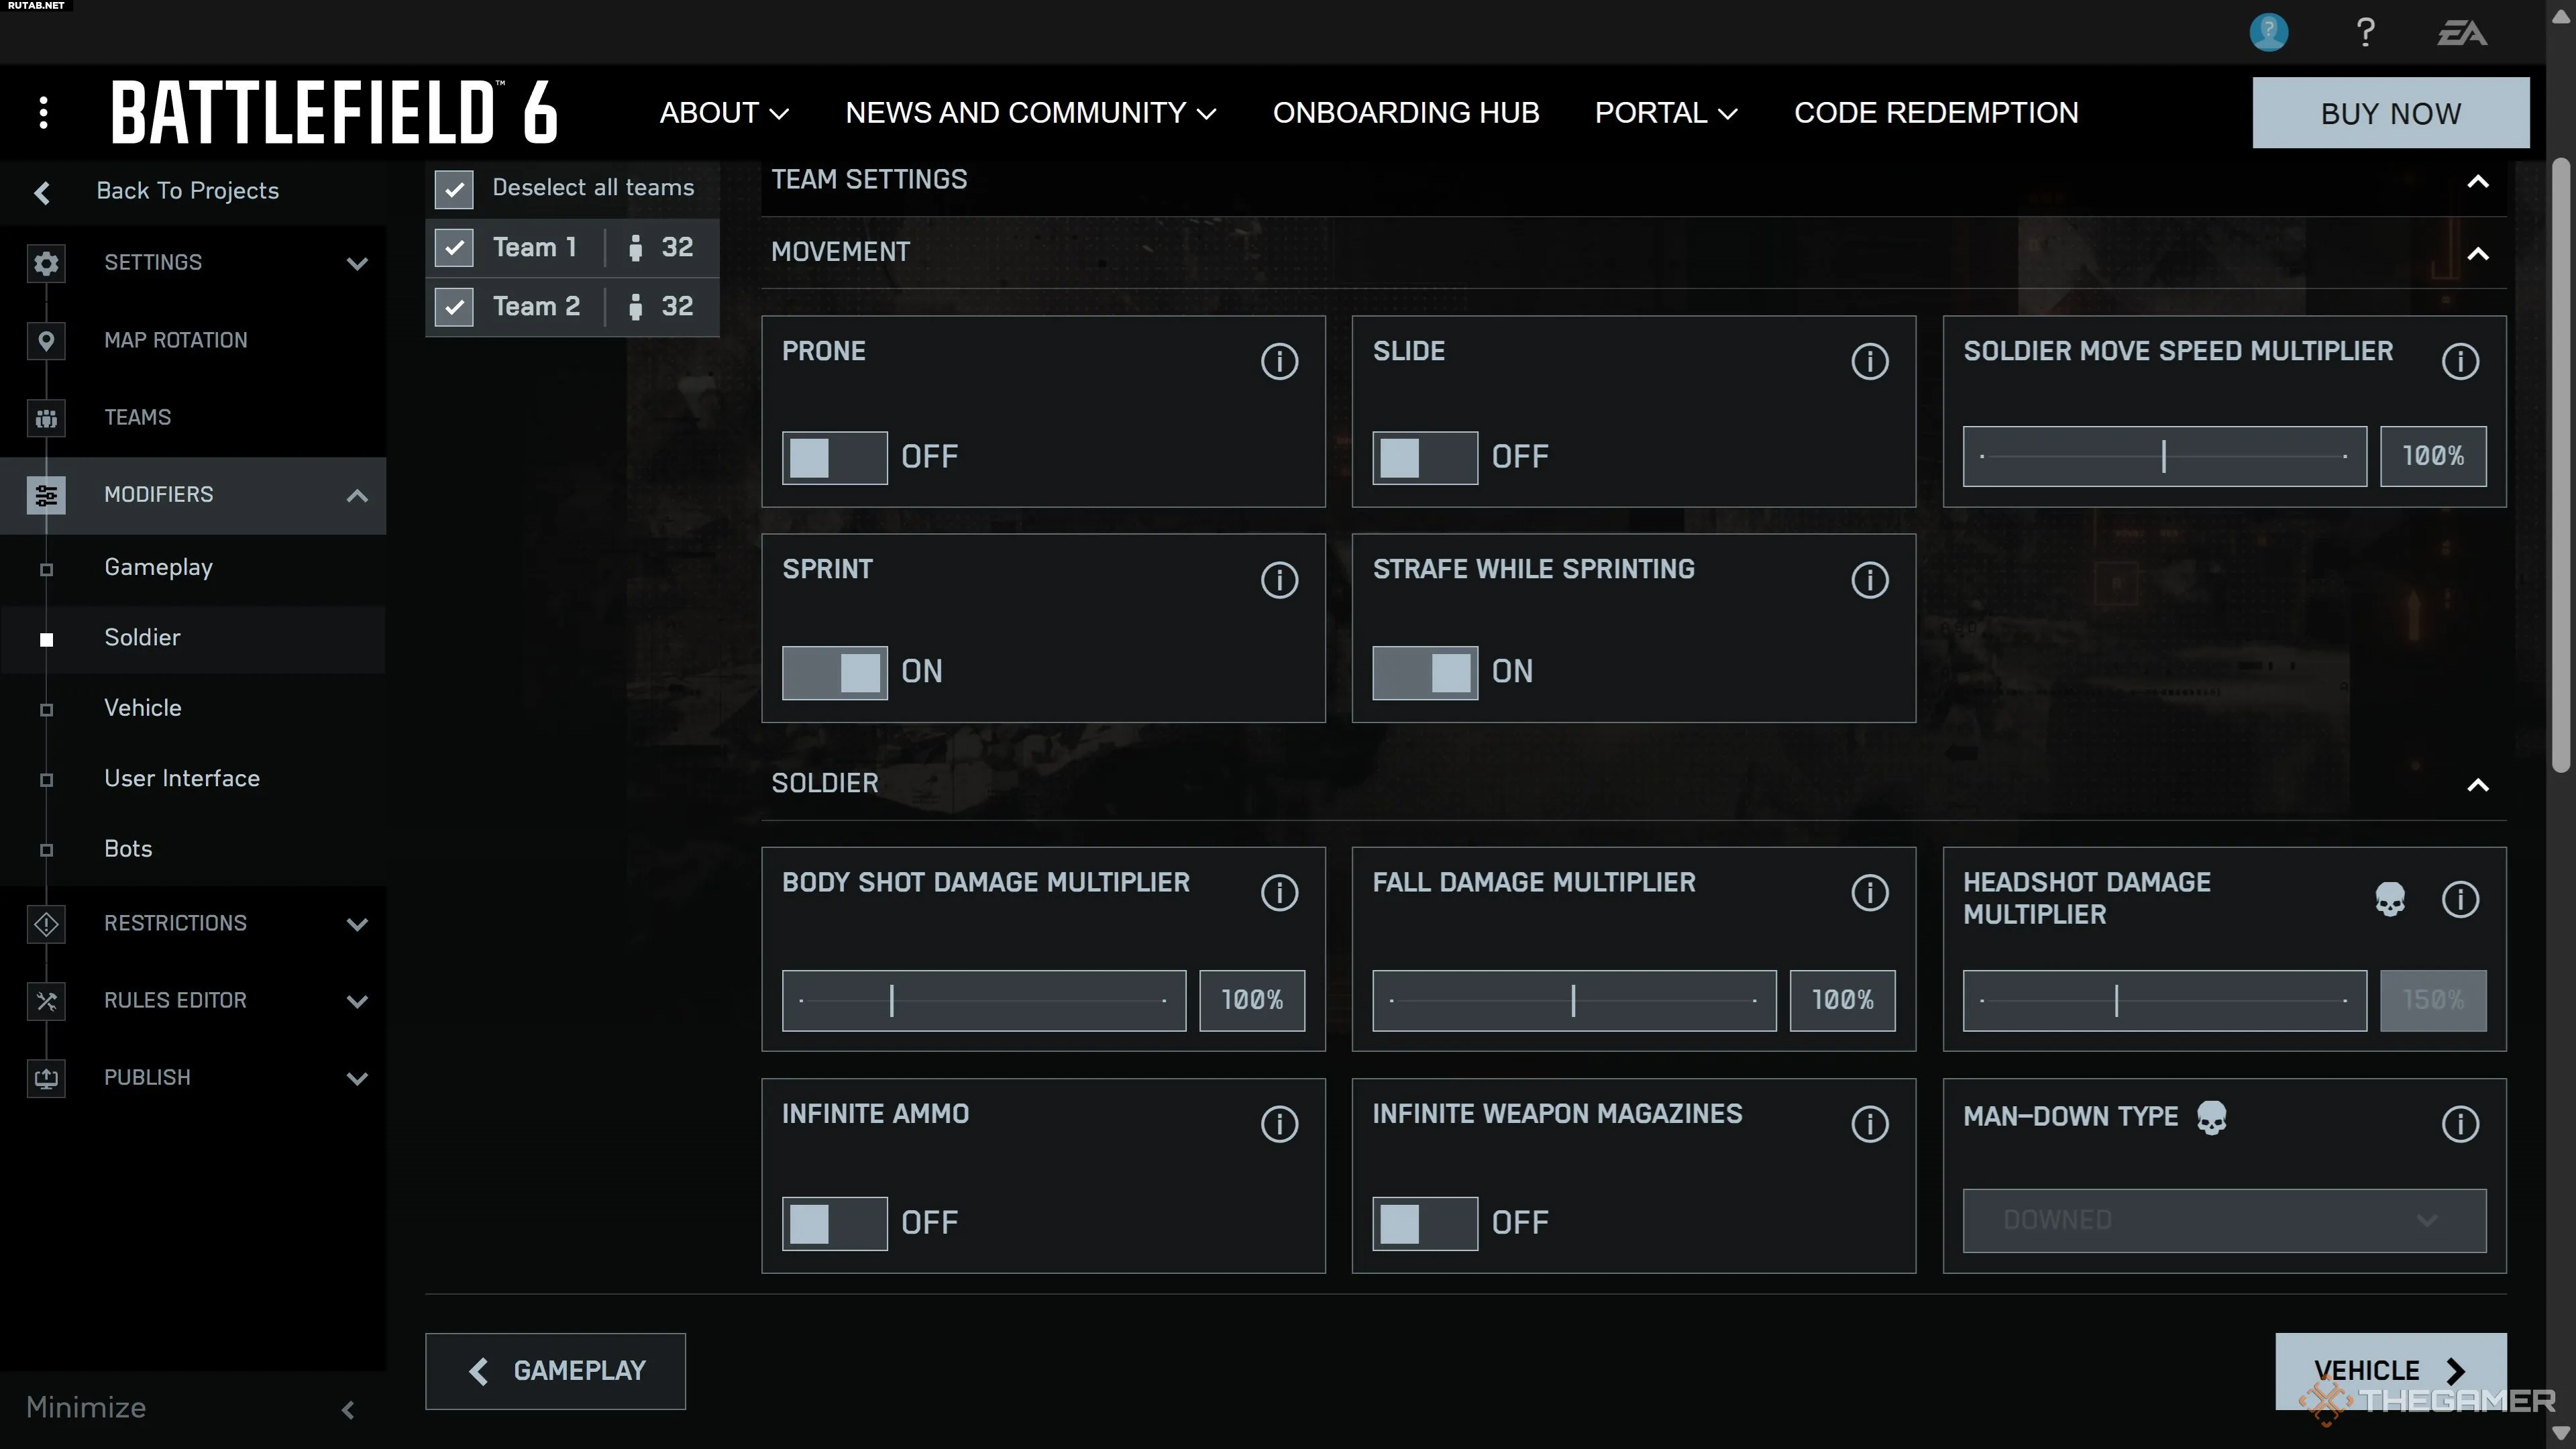The image size is (2576, 1449).
Task: Open info for Soldier Move Speed Multiplier
Action: click(2460, 361)
